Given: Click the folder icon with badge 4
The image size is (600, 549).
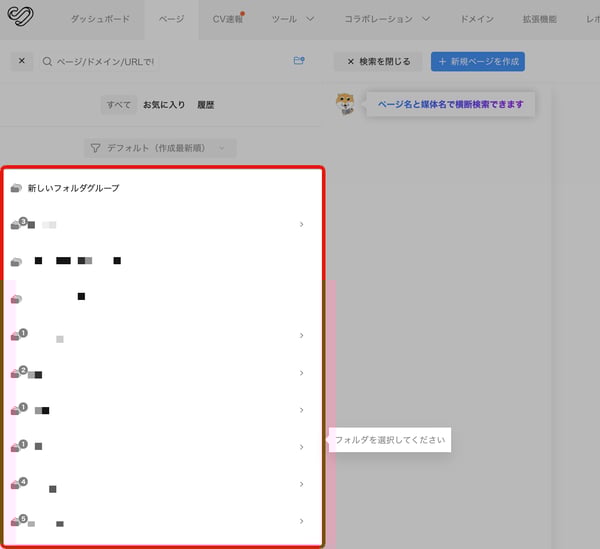Looking at the screenshot, I should point(16,485).
